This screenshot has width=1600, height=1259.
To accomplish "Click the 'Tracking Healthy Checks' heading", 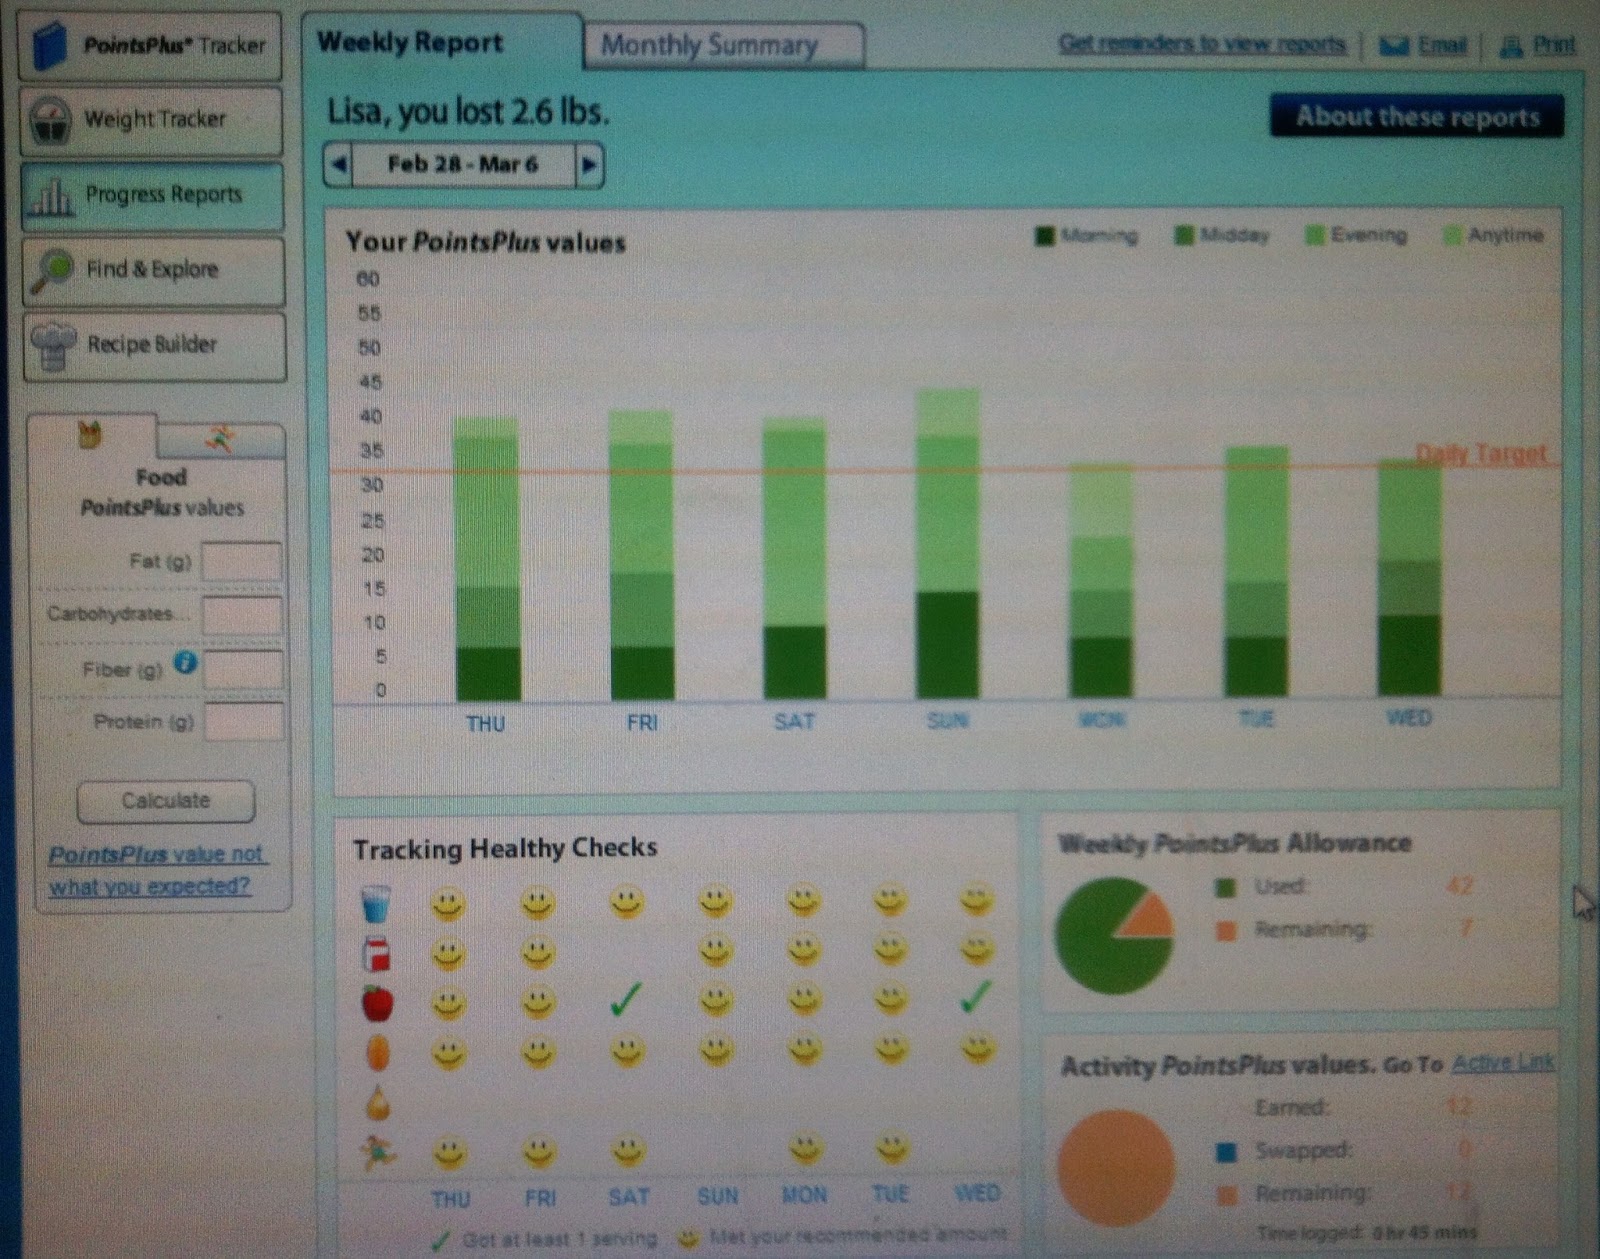I will pos(505,849).
